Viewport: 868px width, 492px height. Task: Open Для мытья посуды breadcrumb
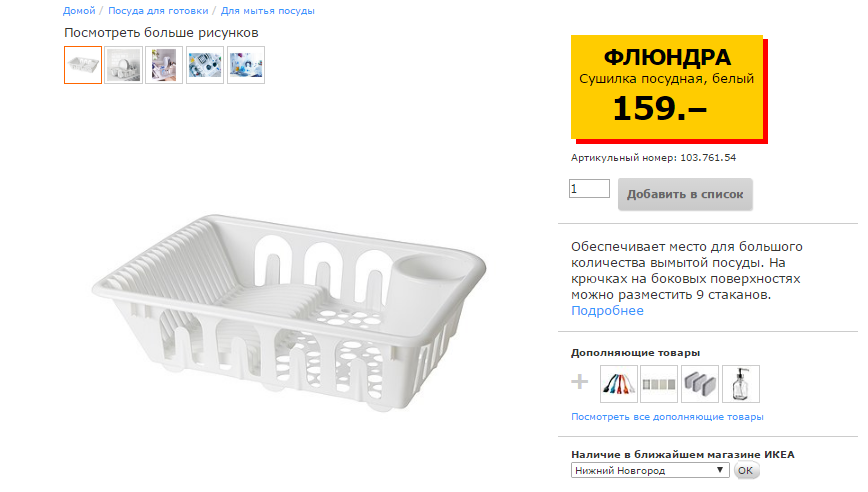coord(267,11)
